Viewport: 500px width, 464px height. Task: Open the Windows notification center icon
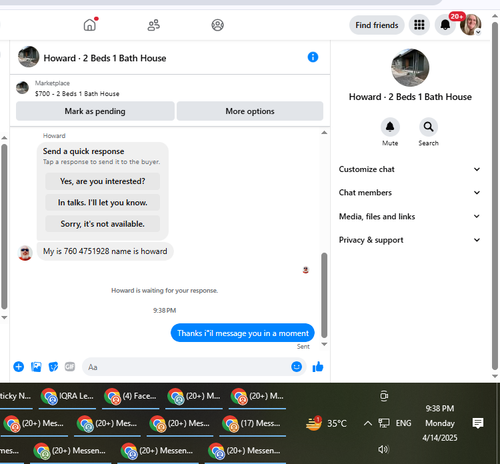coord(478,423)
